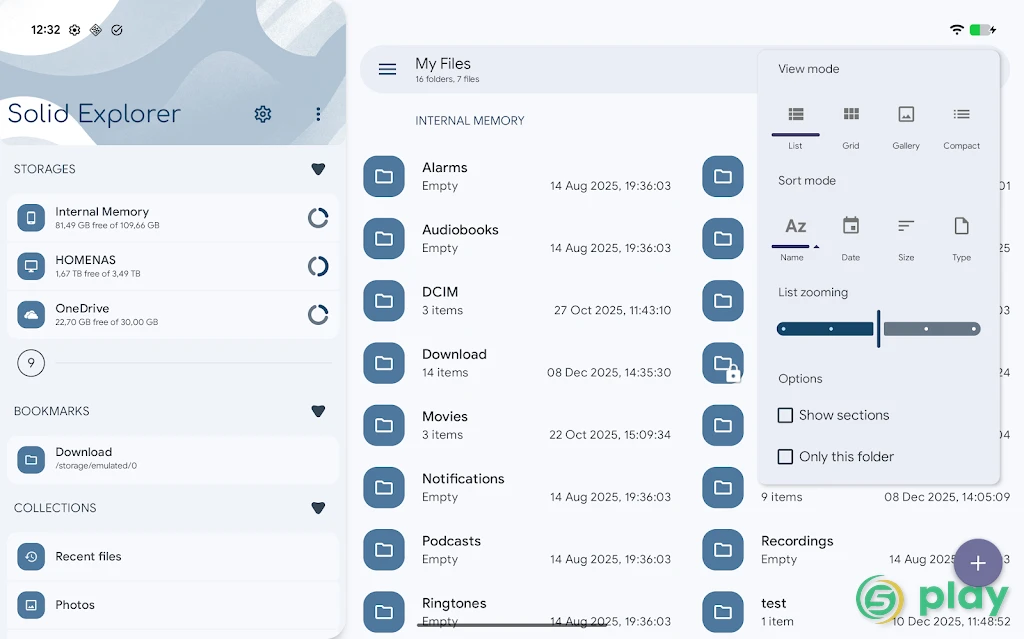
Task: Open the Ringtones folder
Action: 517,612
